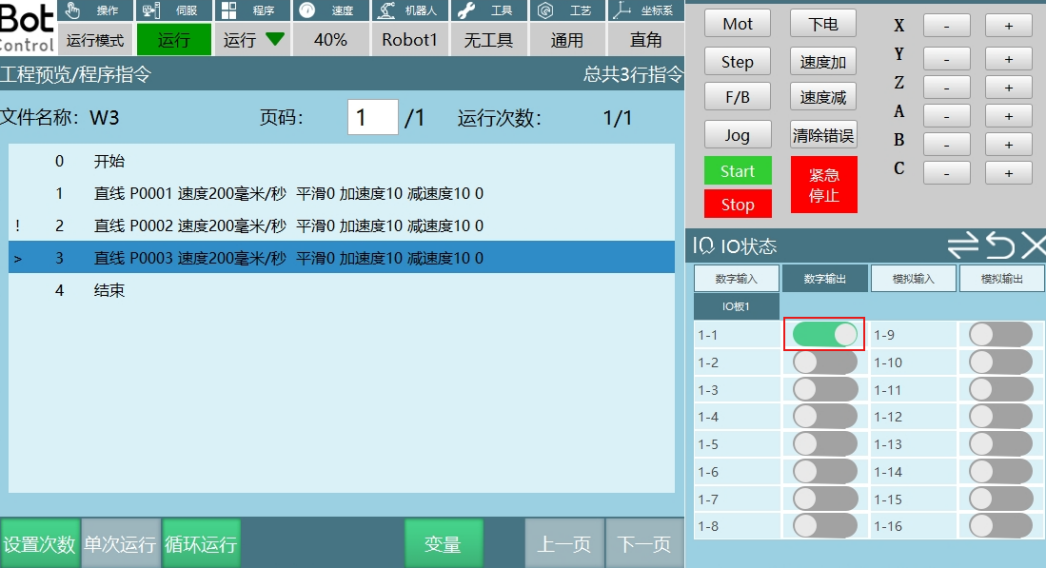Open the 工具 tool wrench icon
This screenshot has width=1046, height=568.
[x=466, y=10]
